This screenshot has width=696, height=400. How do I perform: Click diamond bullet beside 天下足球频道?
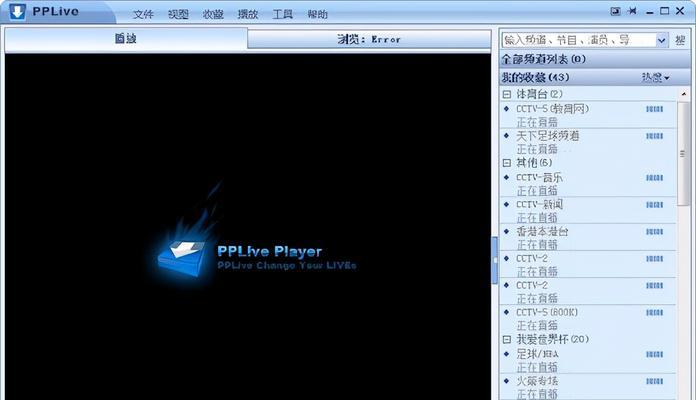pos(506,135)
